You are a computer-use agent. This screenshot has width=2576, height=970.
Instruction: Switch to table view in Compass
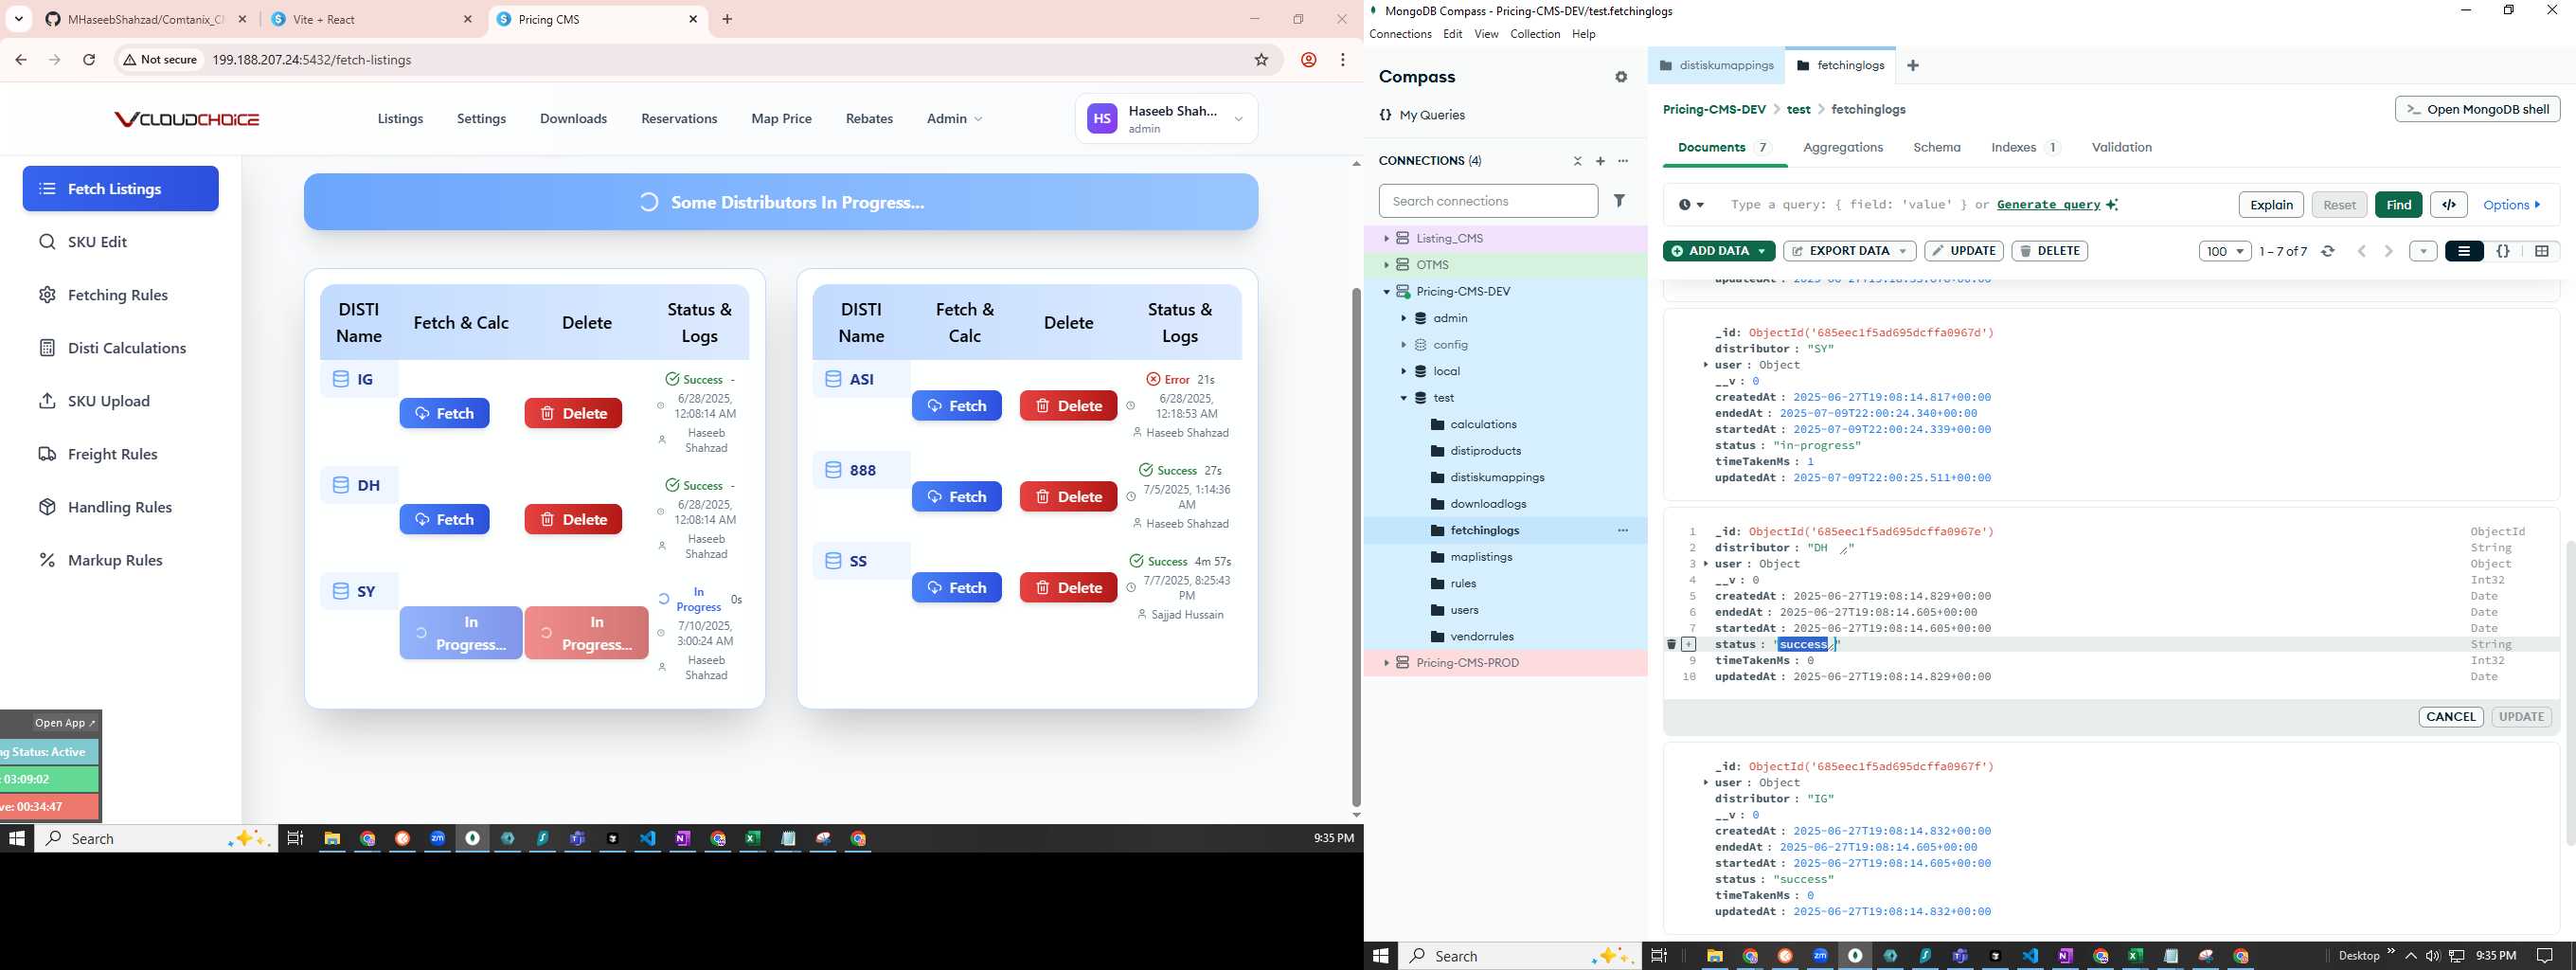2542,251
